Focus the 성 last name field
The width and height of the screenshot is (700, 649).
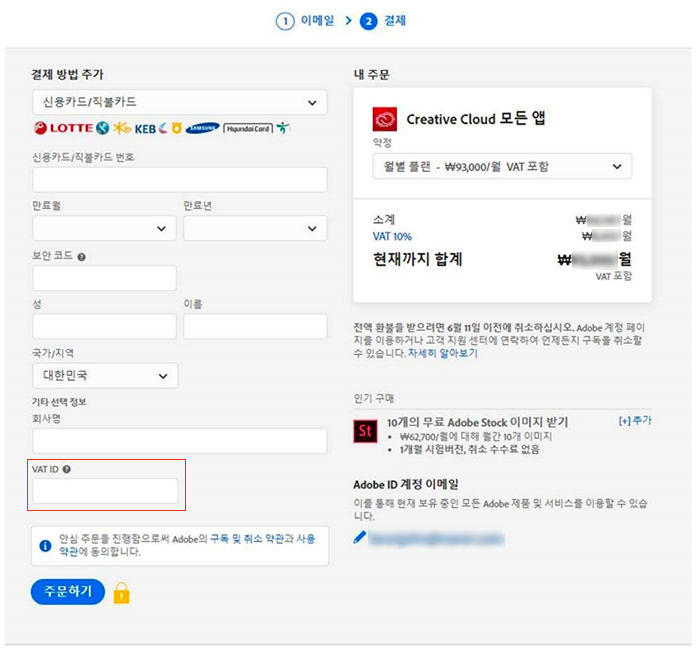point(104,326)
